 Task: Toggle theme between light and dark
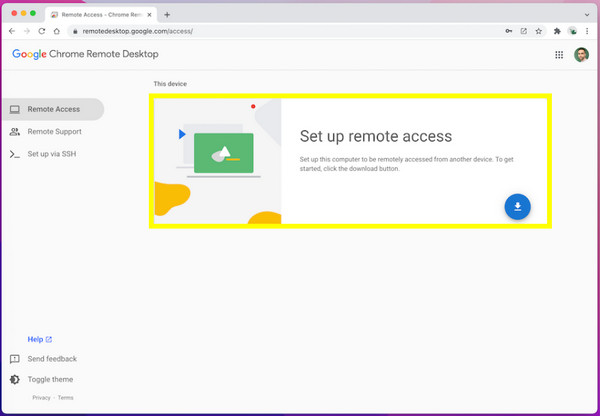tap(41, 379)
